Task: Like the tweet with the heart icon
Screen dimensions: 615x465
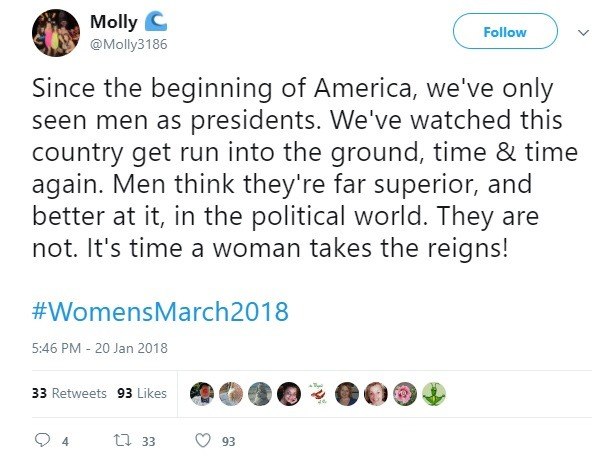Action: click(203, 440)
